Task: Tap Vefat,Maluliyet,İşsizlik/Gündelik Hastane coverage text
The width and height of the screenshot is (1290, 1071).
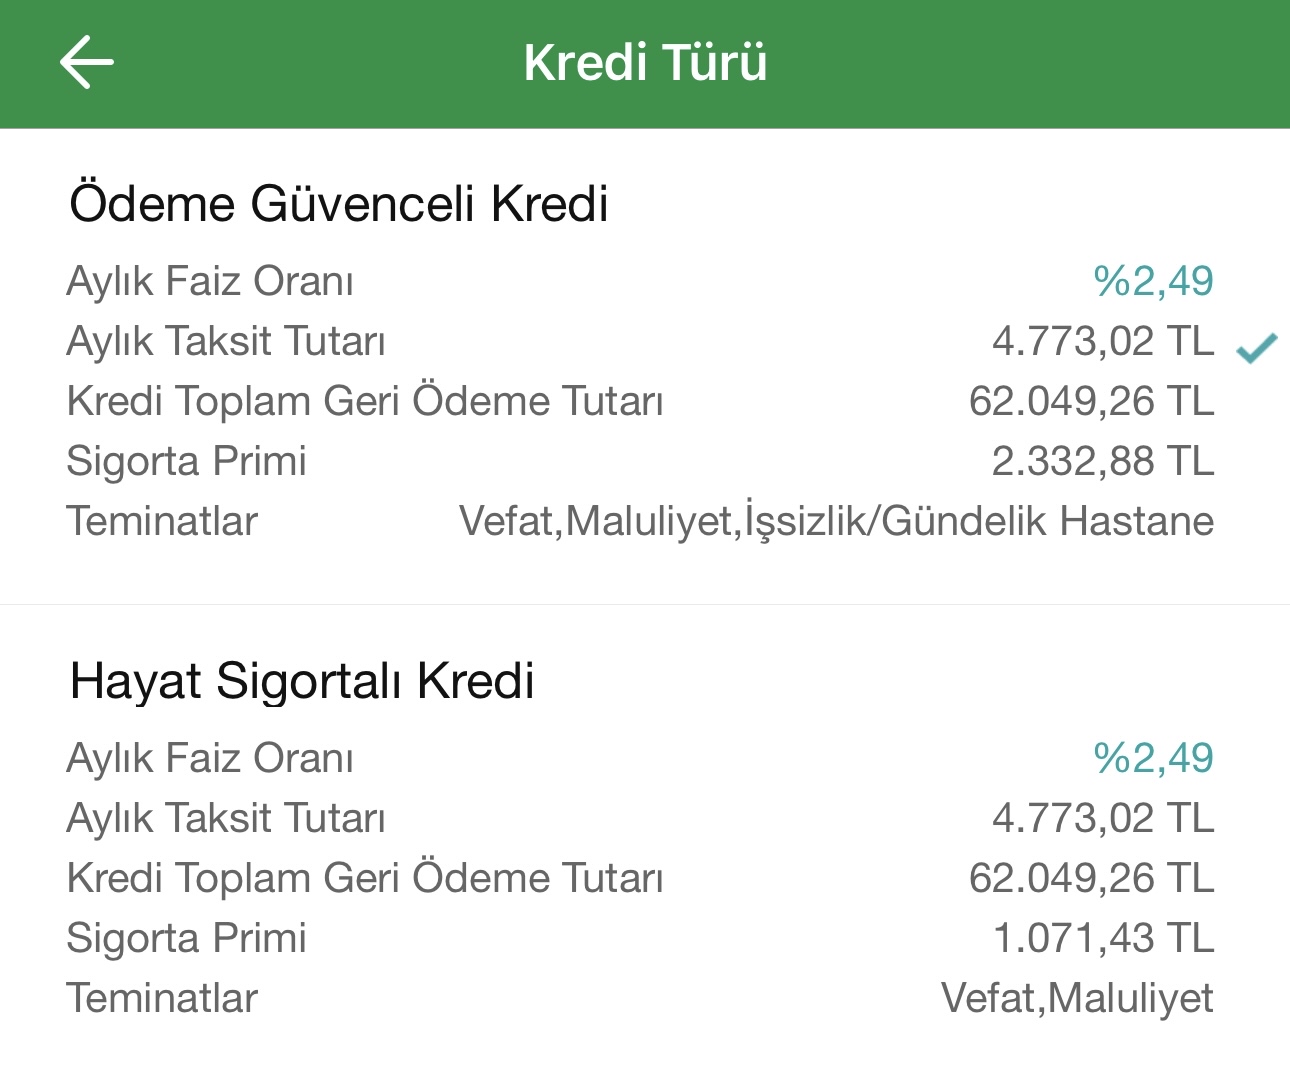Action: point(836,522)
